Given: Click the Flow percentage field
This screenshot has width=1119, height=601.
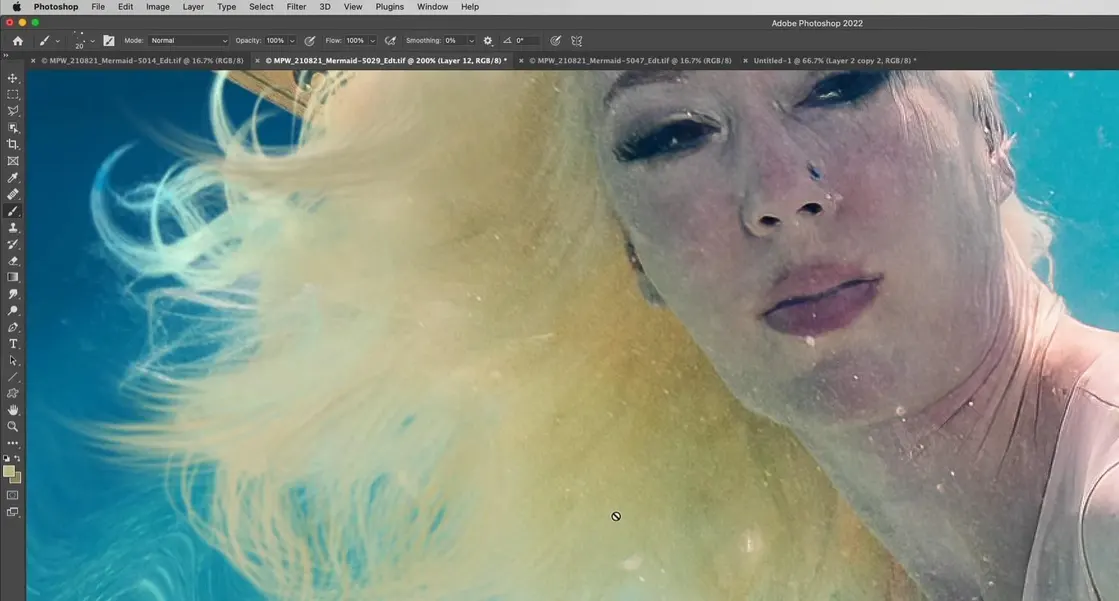Looking at the screenshot, I should [355, 41].
